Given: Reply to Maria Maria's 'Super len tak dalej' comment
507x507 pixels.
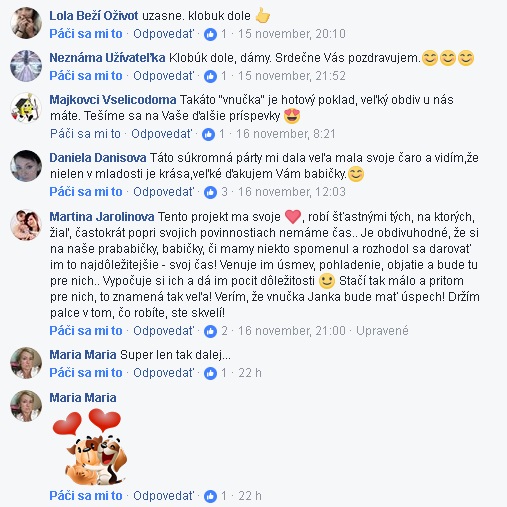Looking at the screenshot, I should [x=163, y=373].
